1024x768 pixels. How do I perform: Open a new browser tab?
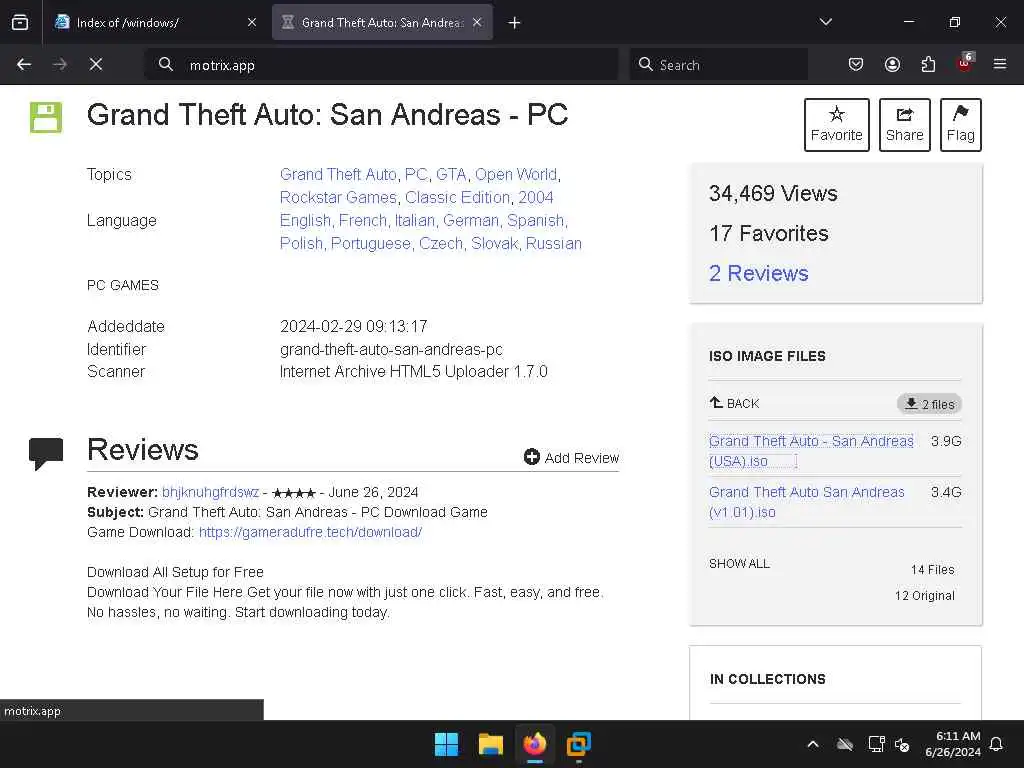[515, 23]
